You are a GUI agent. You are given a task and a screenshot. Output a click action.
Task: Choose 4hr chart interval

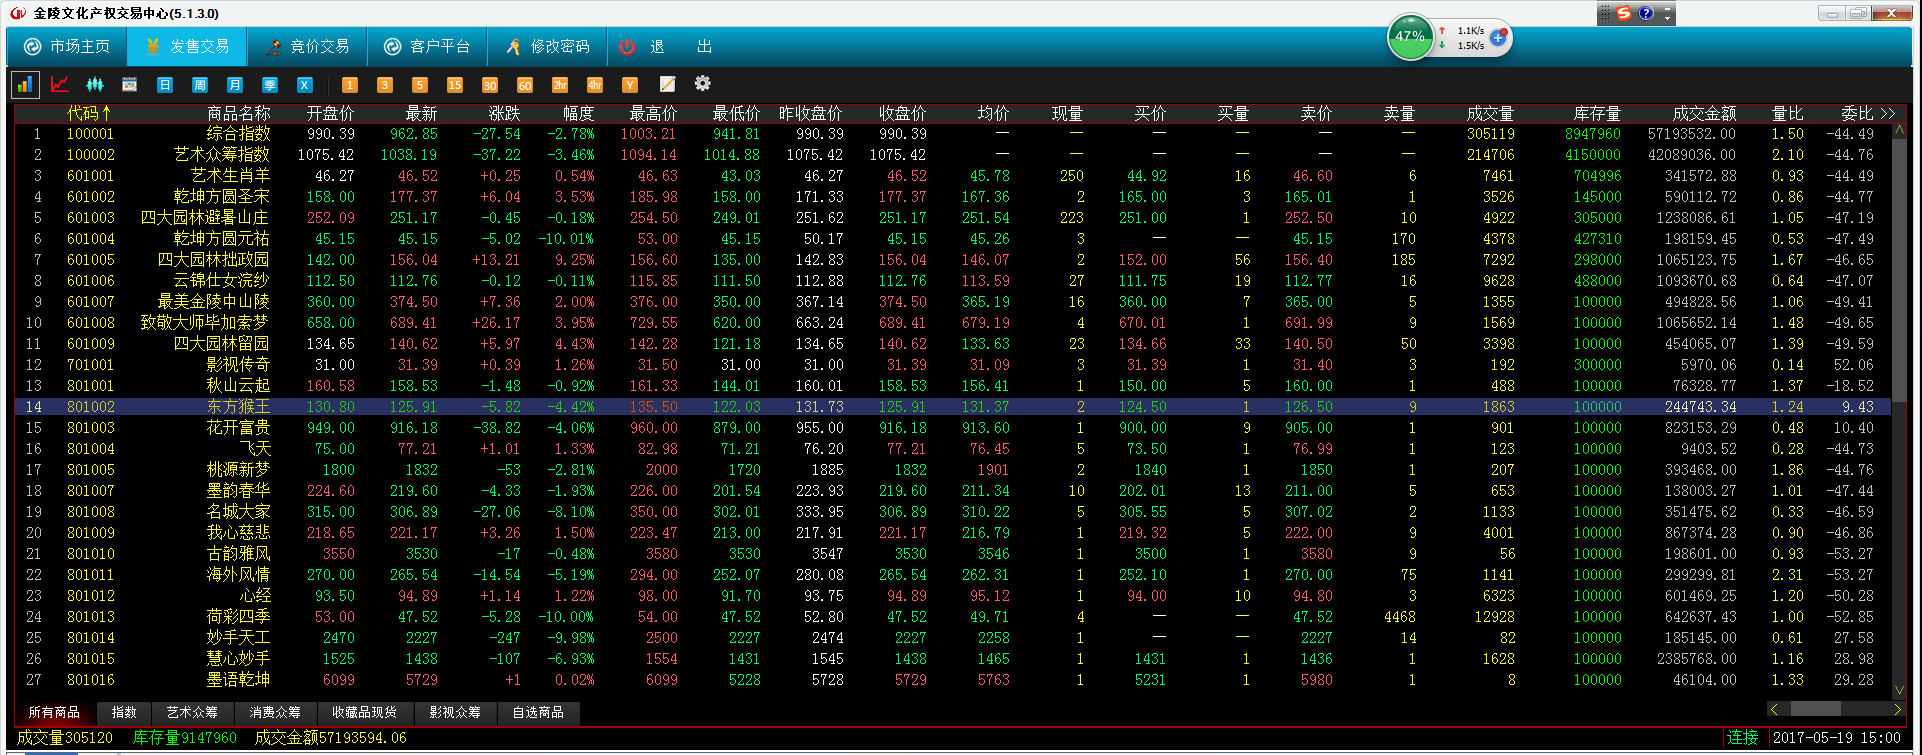pyautogui.click(x=595, y=85)
